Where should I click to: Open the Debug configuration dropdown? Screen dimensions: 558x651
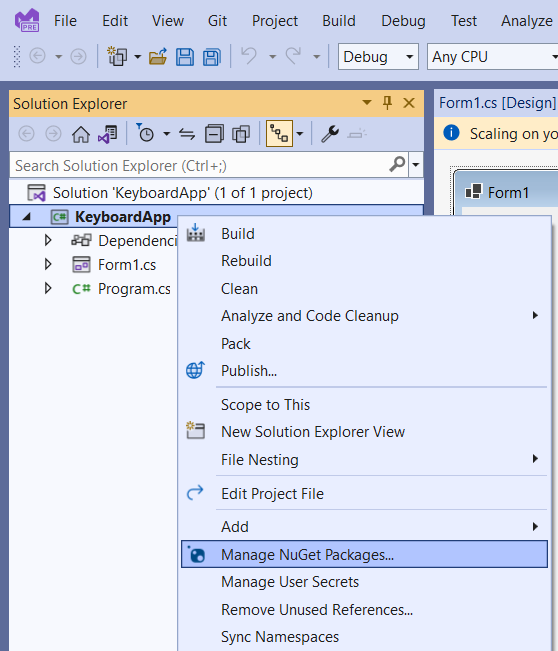[x=378, y=56]
